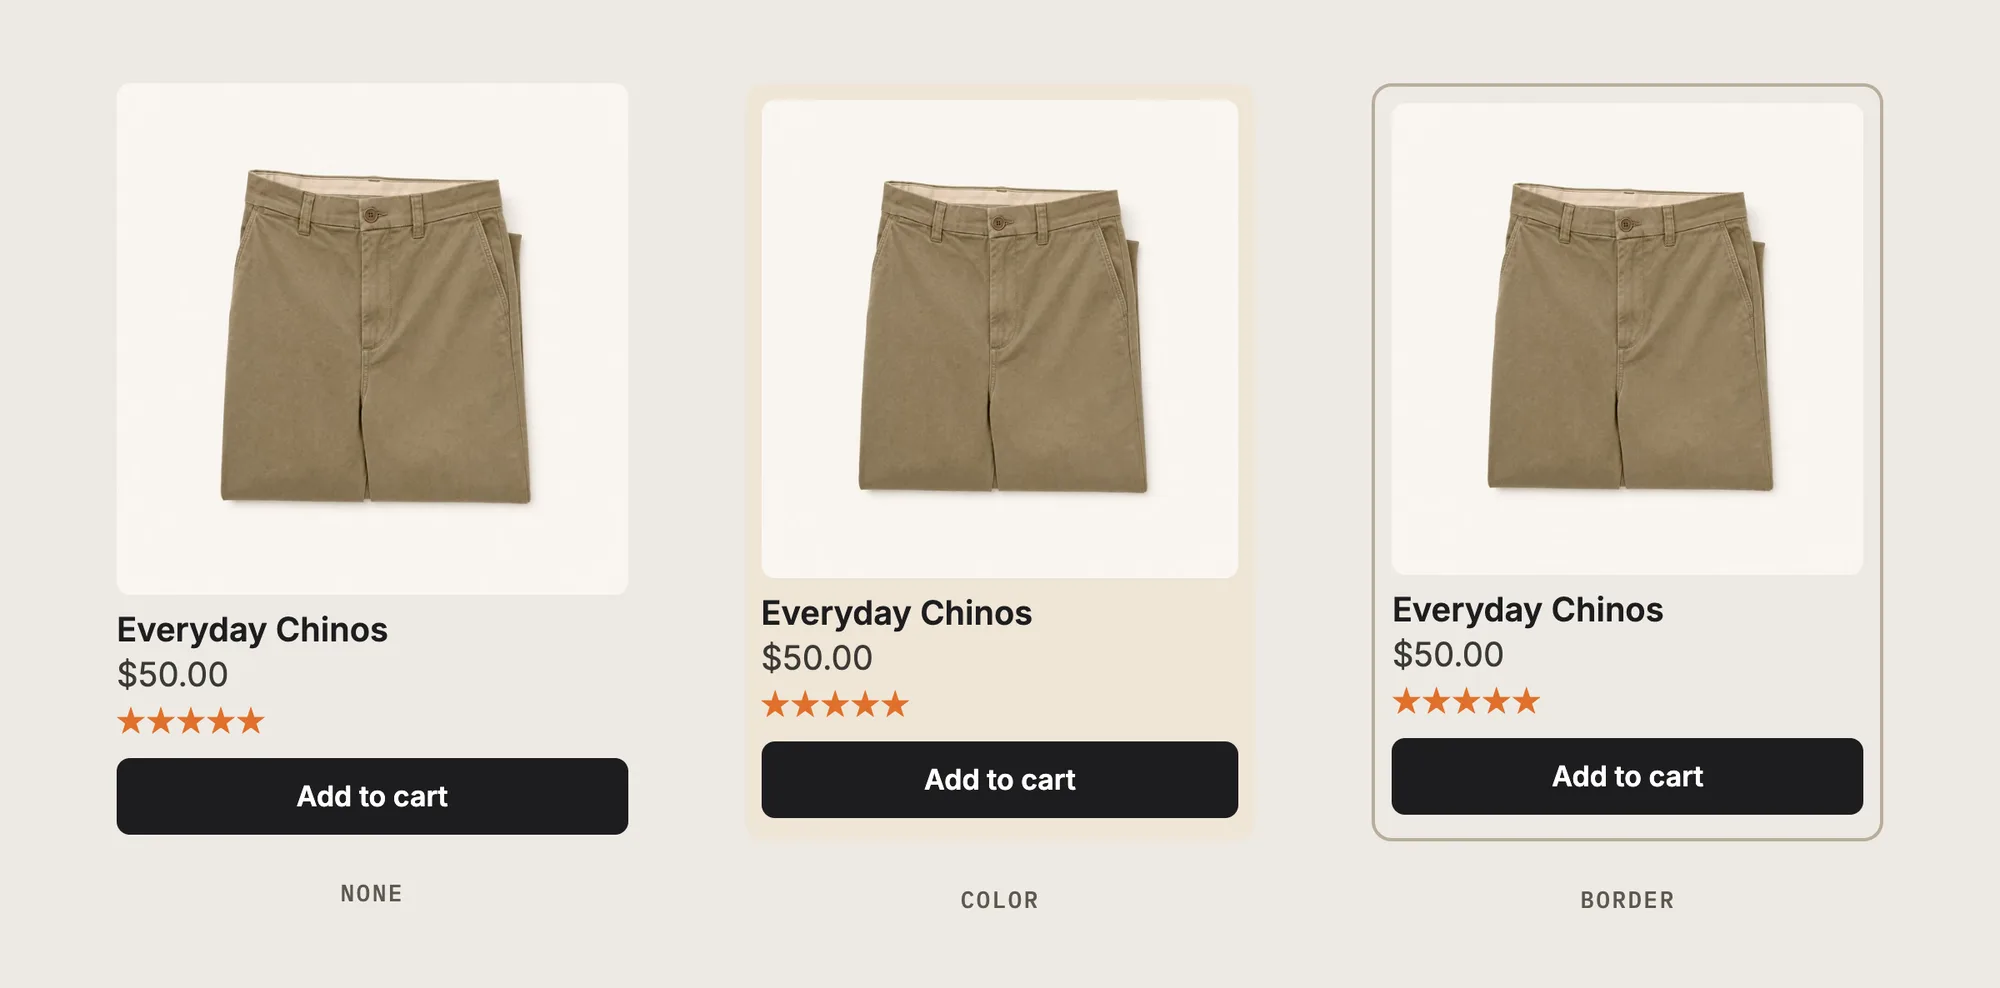Click the fifth rating star in NONE card
This screenshot has height=988, width=2000.
click(251, 721)
